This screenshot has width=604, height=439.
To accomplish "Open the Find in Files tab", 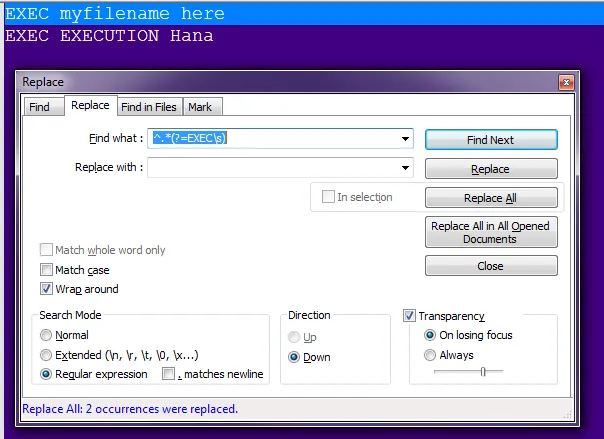I will pyautogui.click(x=149, y=107).
